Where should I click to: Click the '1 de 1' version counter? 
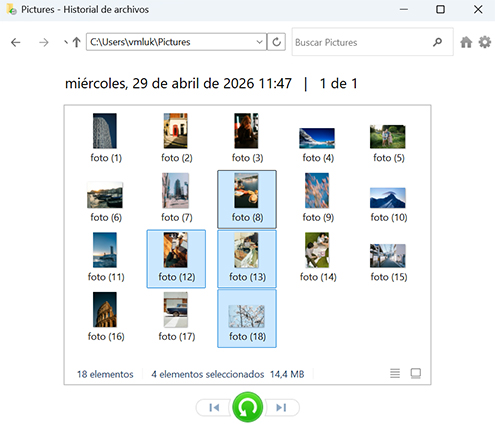click(338, 83)
